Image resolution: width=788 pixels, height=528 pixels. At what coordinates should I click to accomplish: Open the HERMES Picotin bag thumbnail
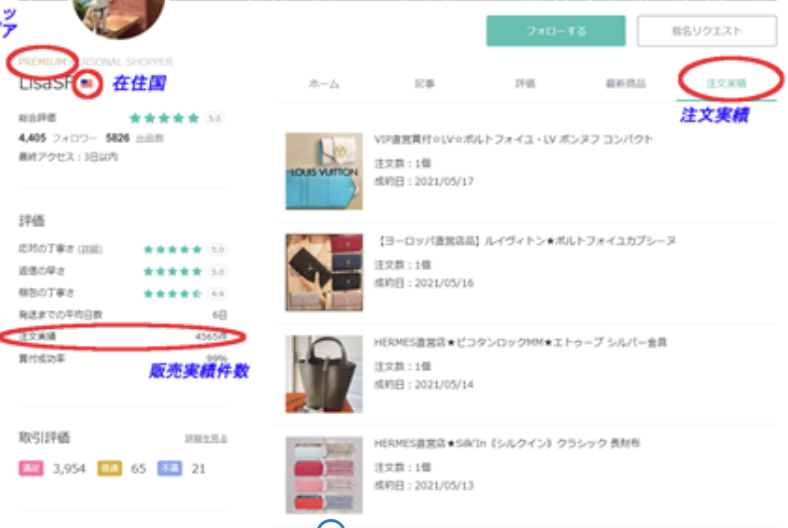pos(322,373)
